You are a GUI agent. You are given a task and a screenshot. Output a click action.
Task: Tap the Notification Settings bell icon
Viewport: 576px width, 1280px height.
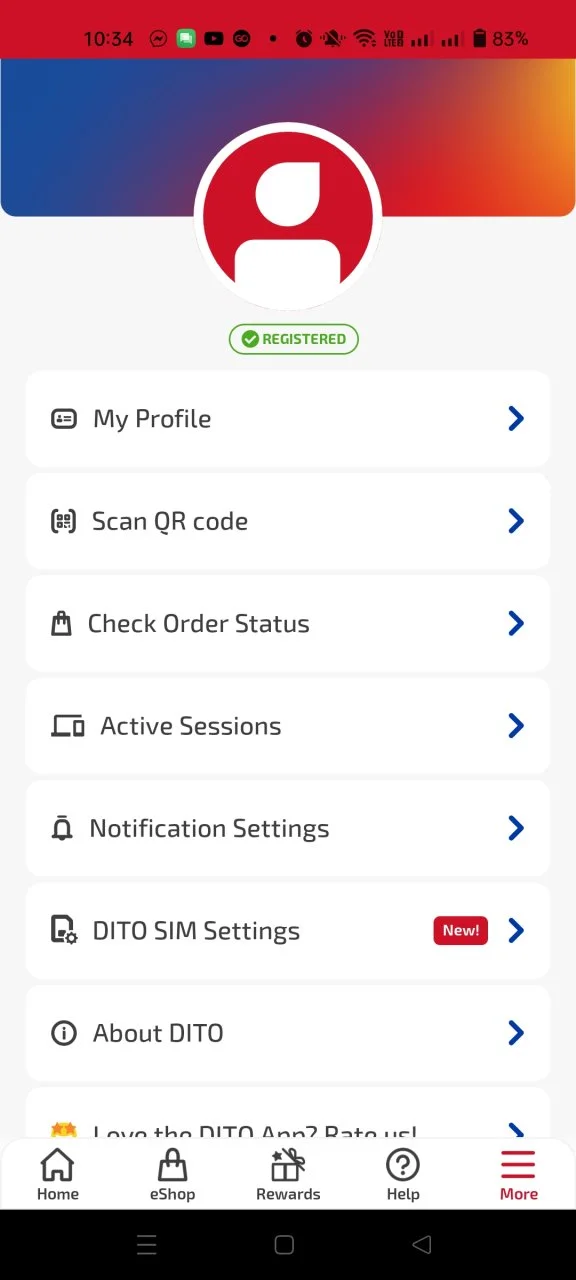click(62, 828)
